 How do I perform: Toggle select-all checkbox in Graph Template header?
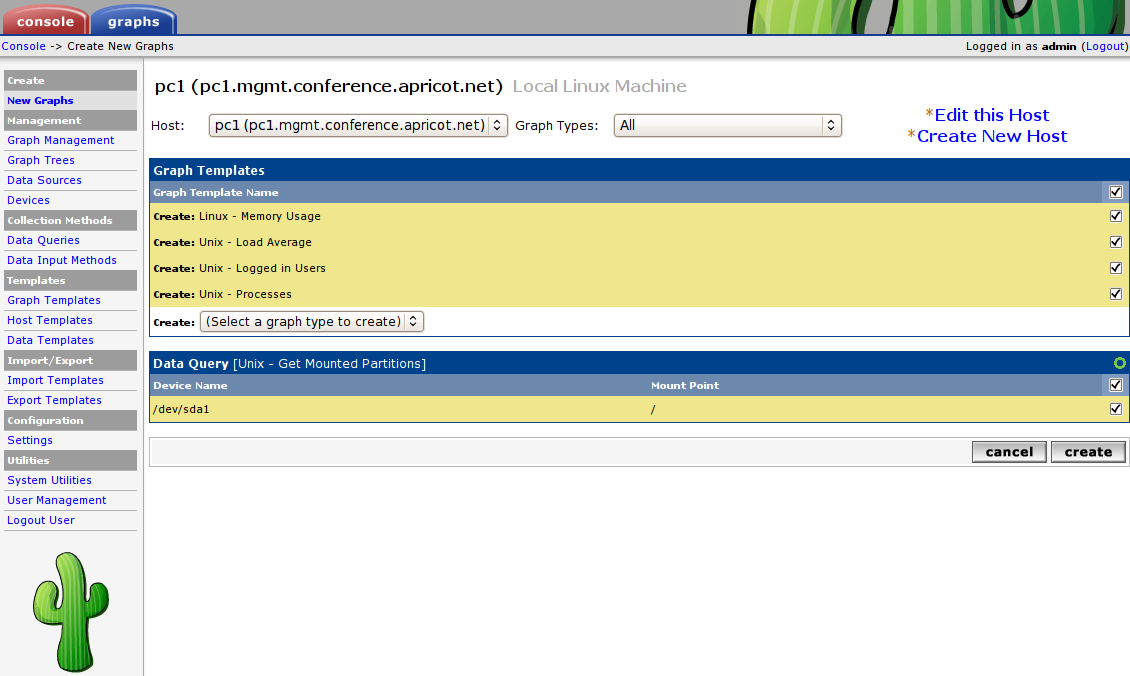click(1115, 192)
